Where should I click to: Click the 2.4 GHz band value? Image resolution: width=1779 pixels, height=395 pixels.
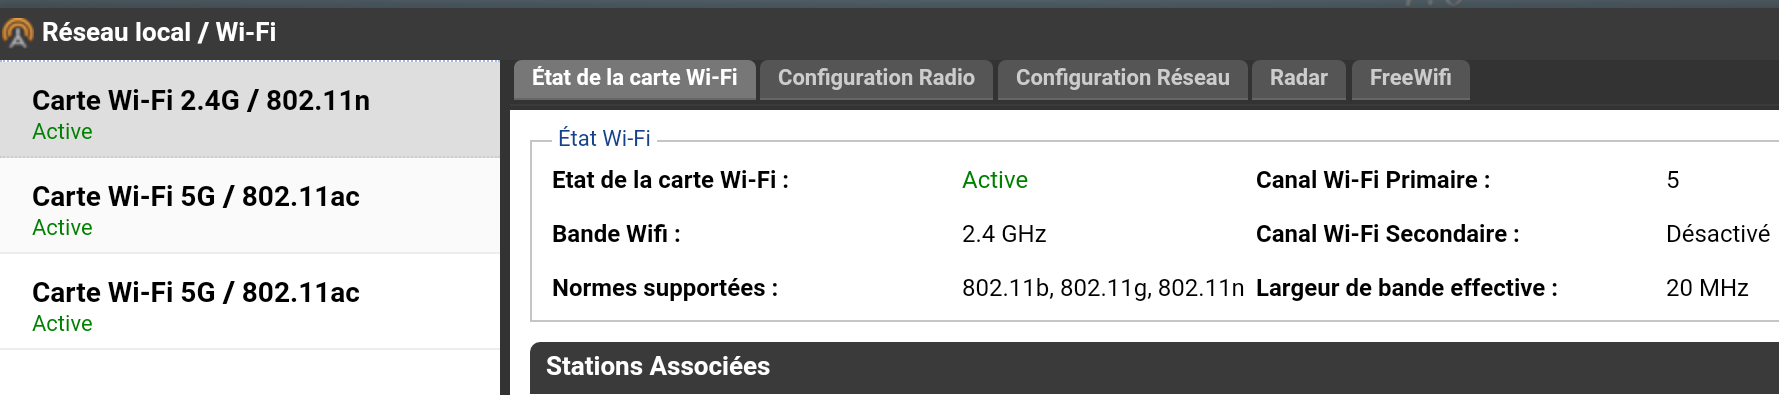coord(1004,234)
